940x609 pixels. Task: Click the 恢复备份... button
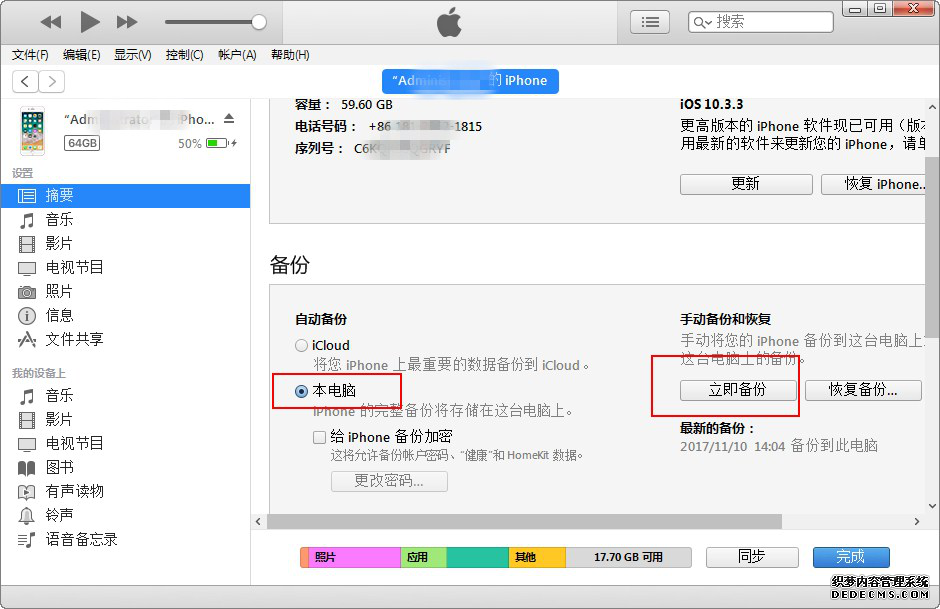click(x=863, y=390)
